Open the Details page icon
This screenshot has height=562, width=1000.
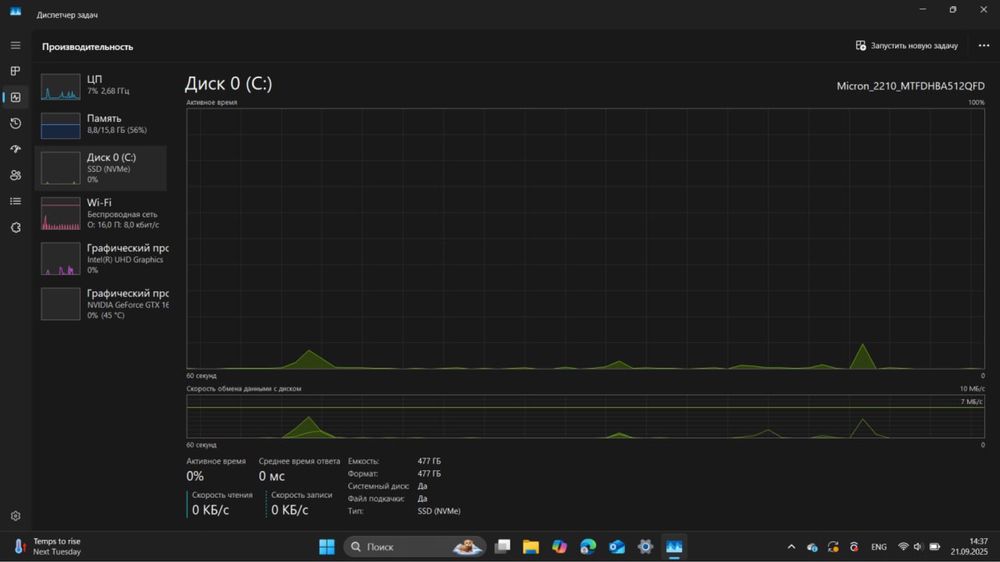click(15, 201)
